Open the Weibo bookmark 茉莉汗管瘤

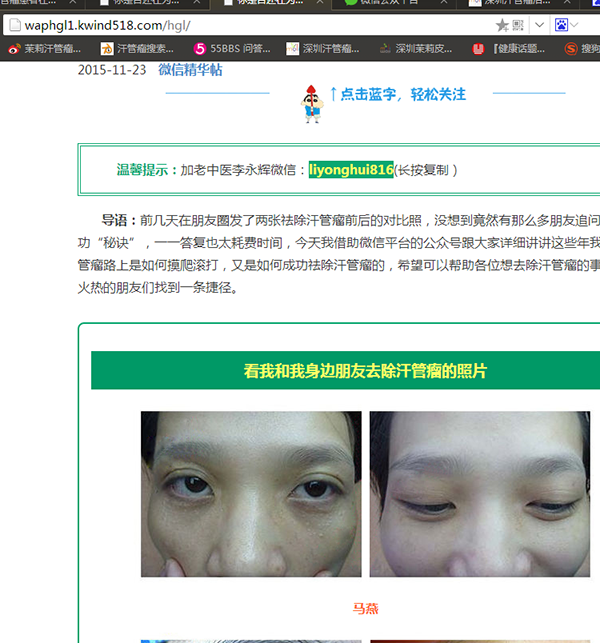point(44,49)
